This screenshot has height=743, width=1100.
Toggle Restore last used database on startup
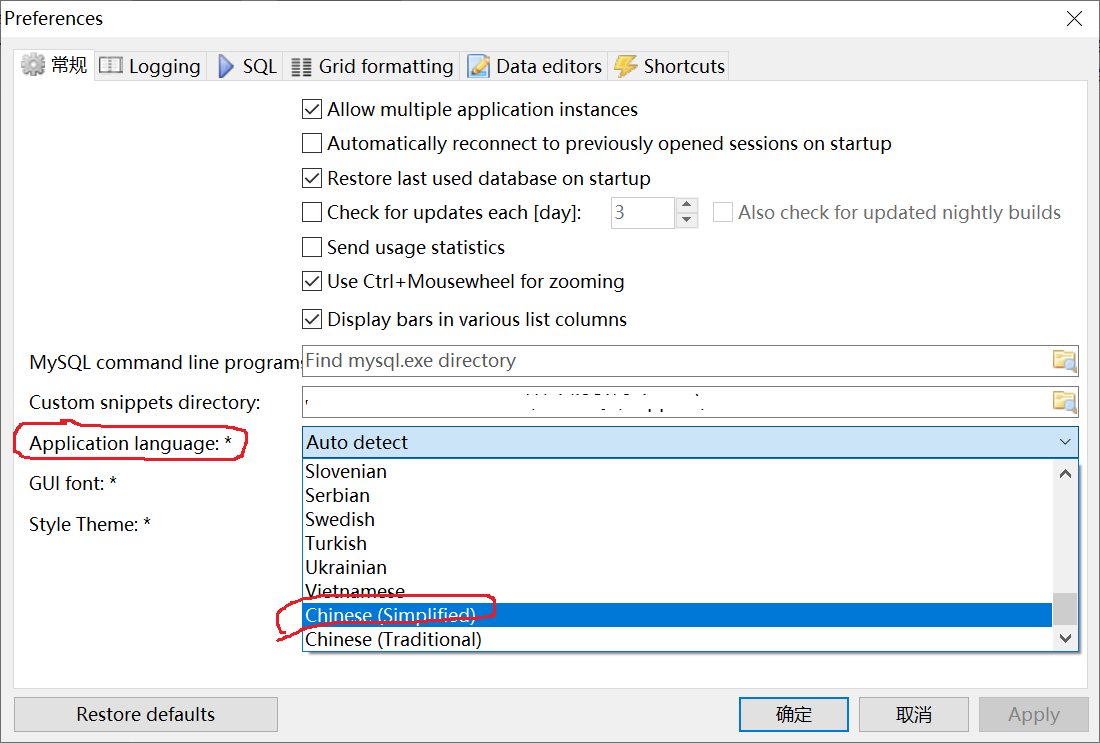[311, 178]
